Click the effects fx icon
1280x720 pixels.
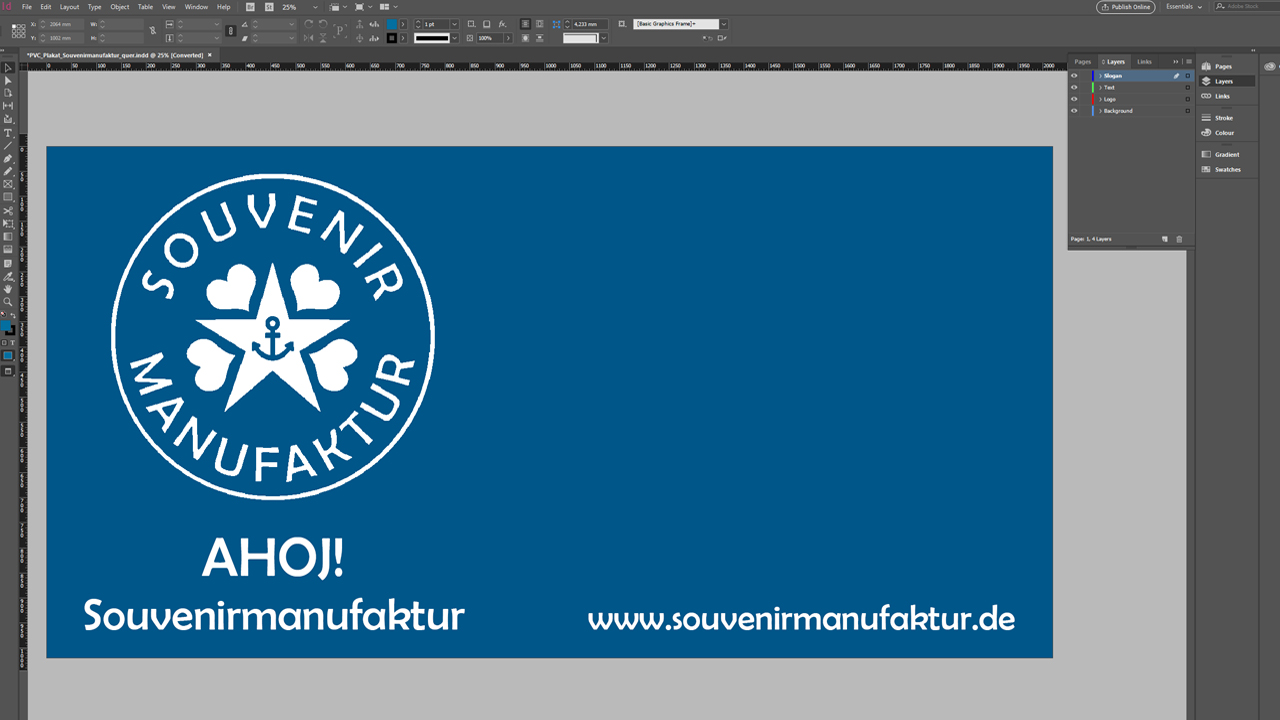click(x=503, y=24)
